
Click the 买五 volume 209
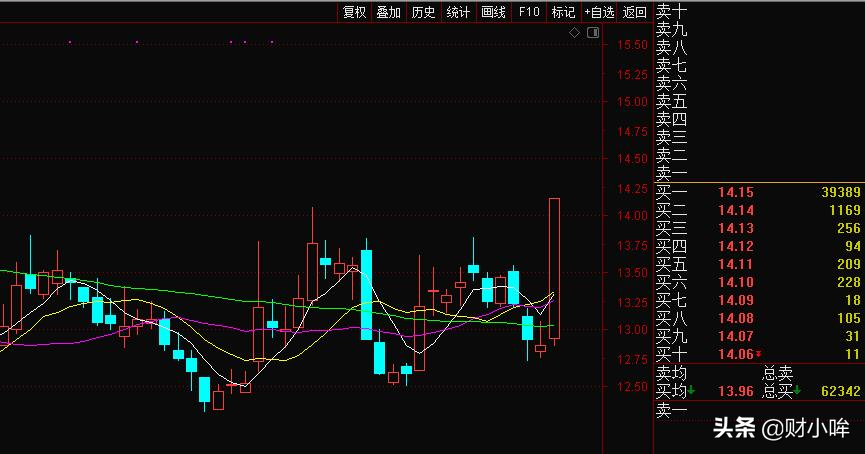tap(849, 264)
